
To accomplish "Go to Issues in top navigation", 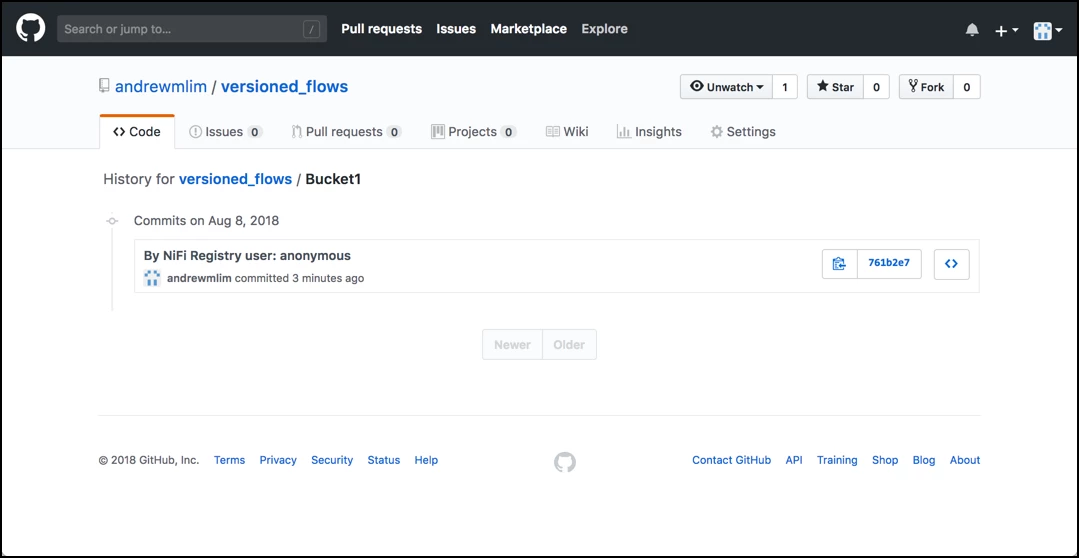I will point(456,29).
